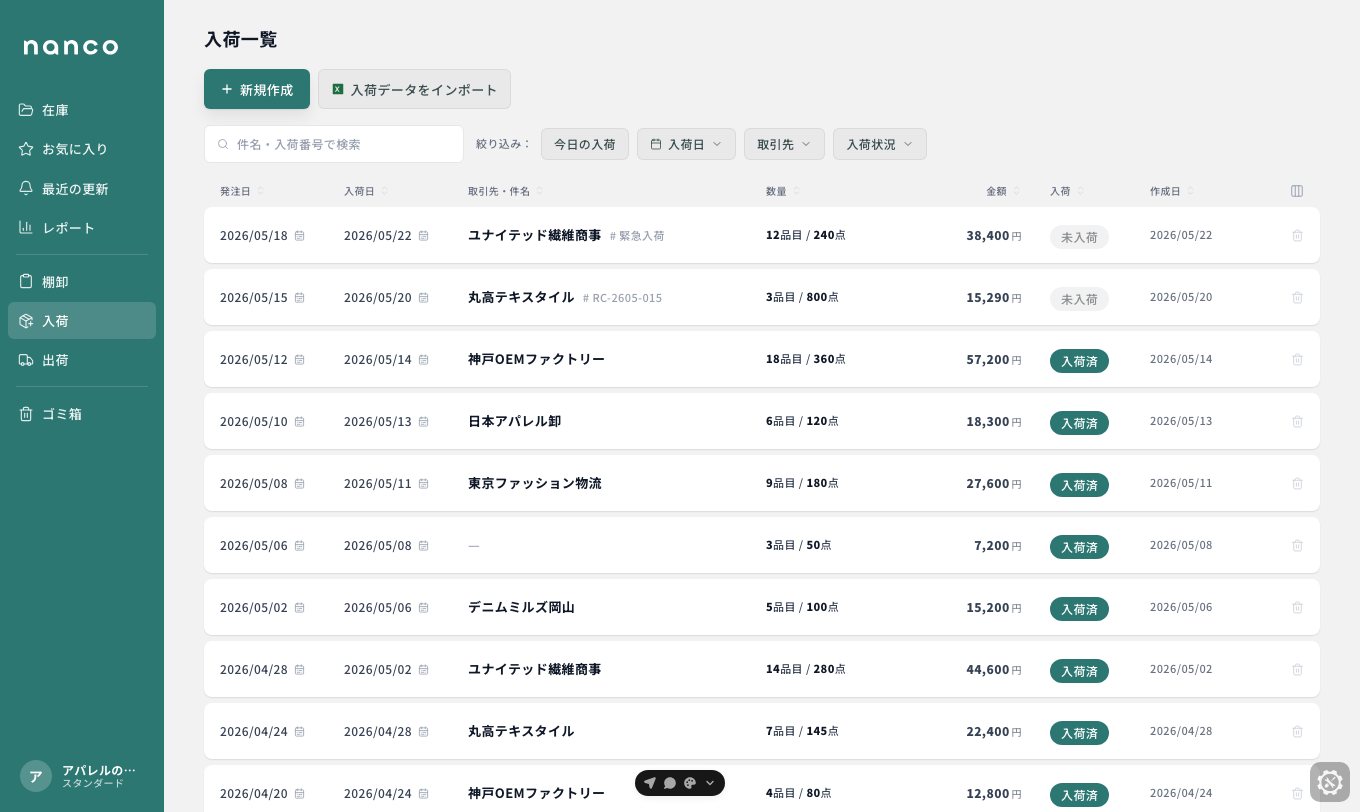1360x812 pixels.
Task: Toggle 入荷済 badge on 日本アパレル卸 row
Action: click(x=1079, y=423)
